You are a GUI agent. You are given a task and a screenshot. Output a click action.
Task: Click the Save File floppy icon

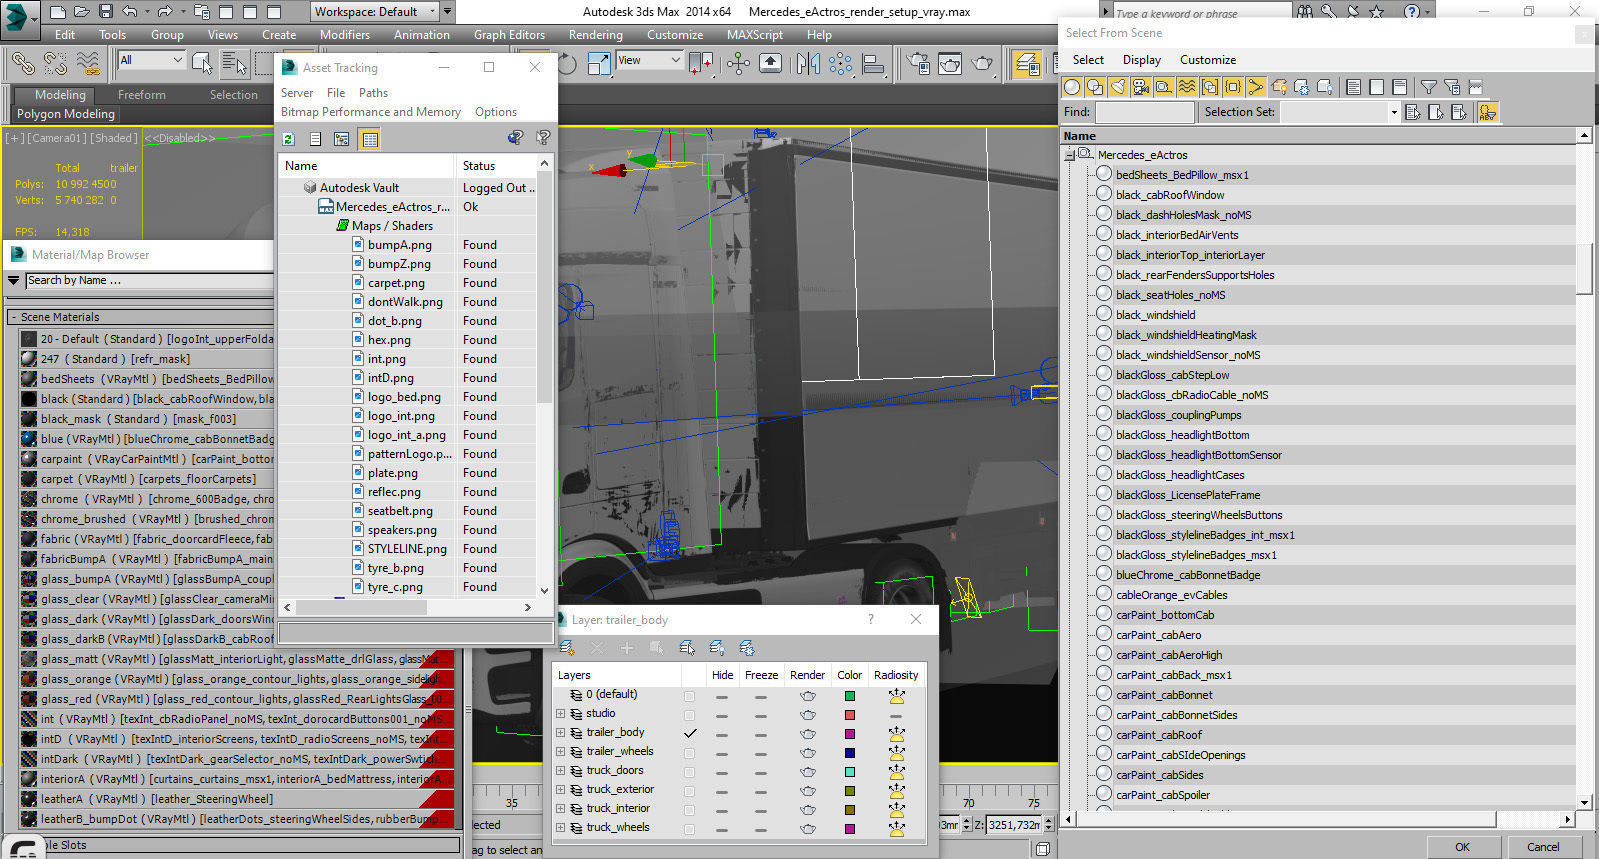(x=106, y=12)
